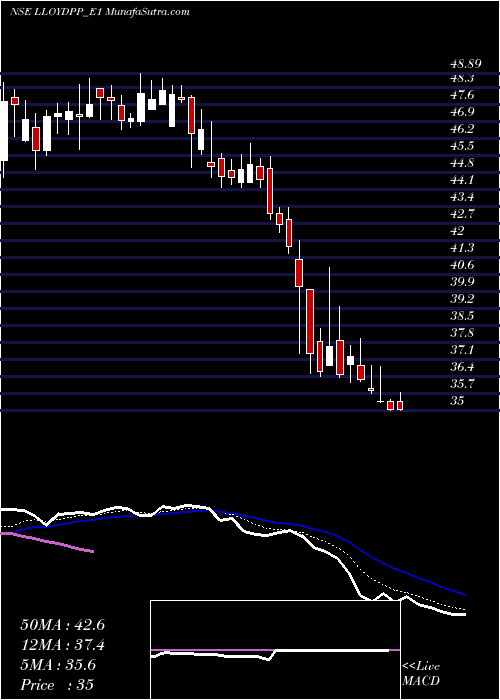Image resolution: width=500 pixels, height=700 pixels.
Task: Click the 36.4 price axis label
Action: pos(462,367)
